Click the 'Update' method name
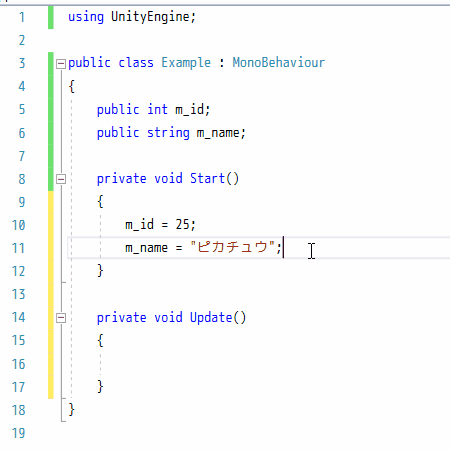This screenshot has height=450, width=450. click(211, 317)
